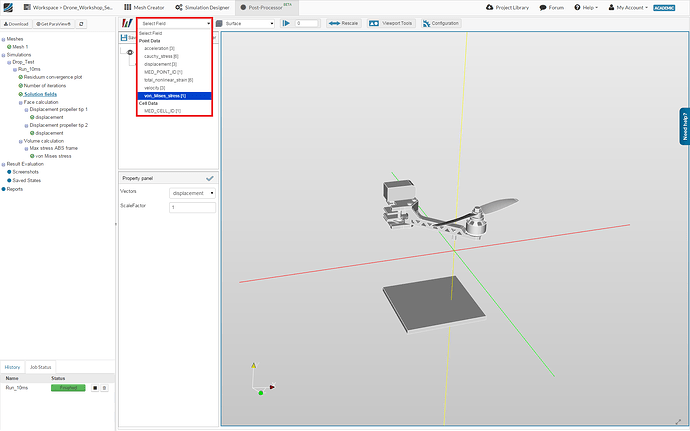This screenshot has height=431, width=690.
Task: Click the SimScale logo icon at top left
Action: click(7, 7)
